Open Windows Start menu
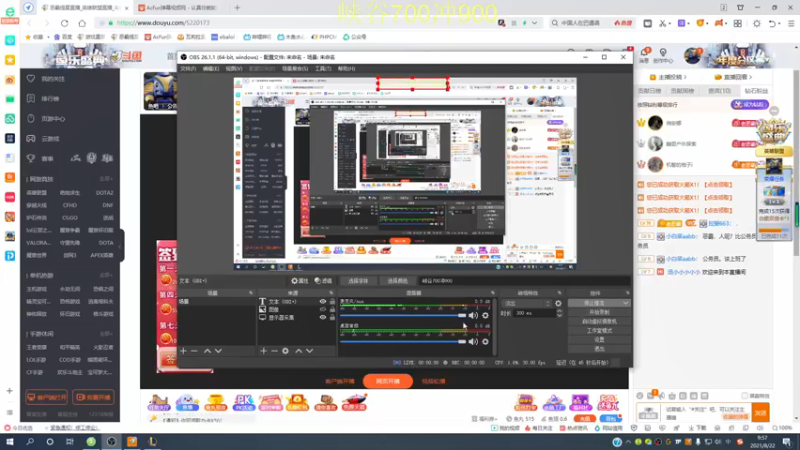The width and height of the screenshot is (800, 450). click(x=10, y=441)
